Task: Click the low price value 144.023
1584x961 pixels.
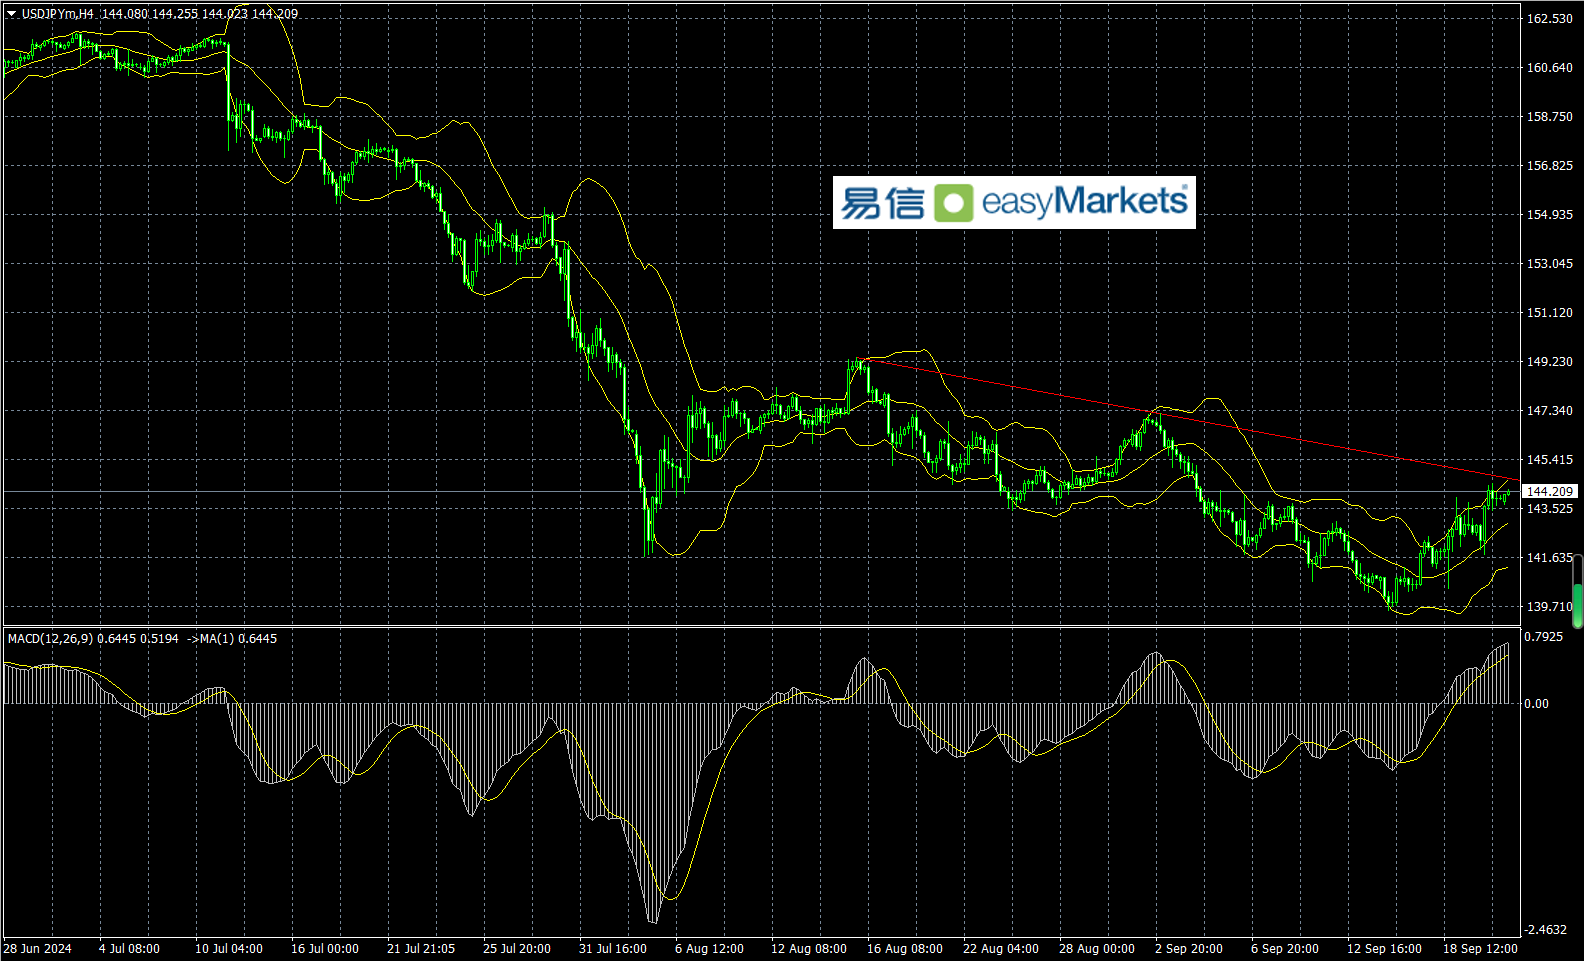Action: tap(224, 14)
